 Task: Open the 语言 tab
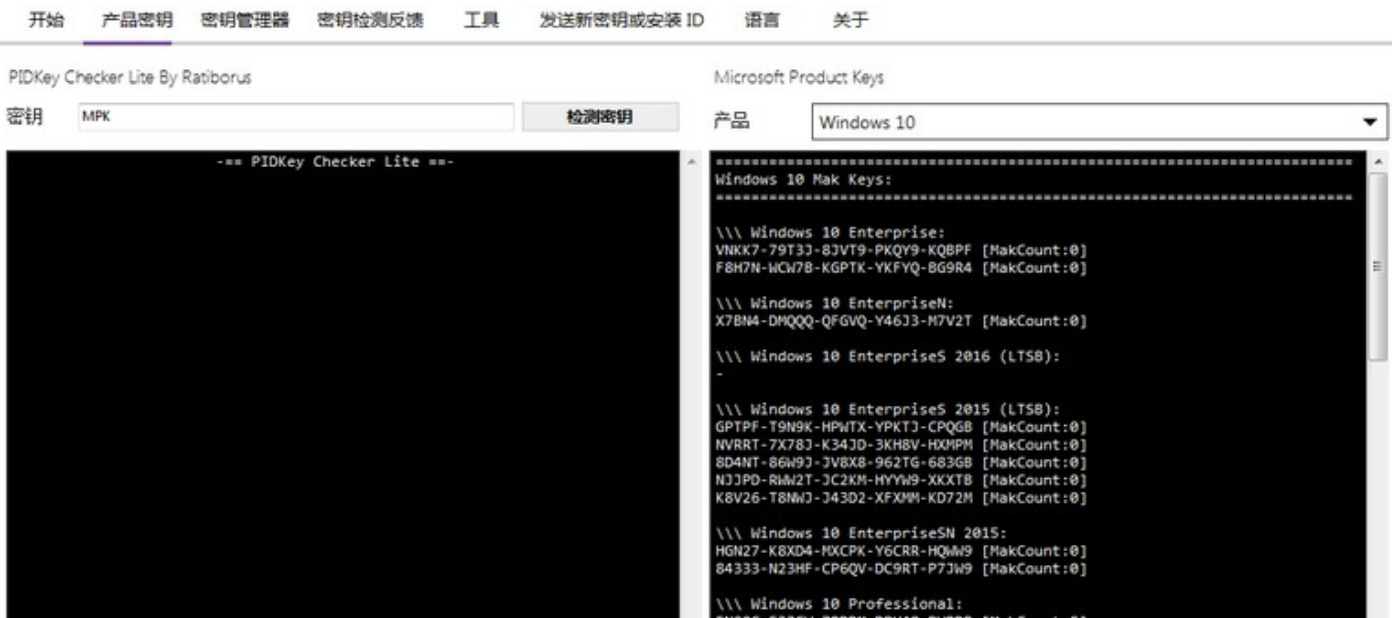pyautogui.click(x=762, y=20)
